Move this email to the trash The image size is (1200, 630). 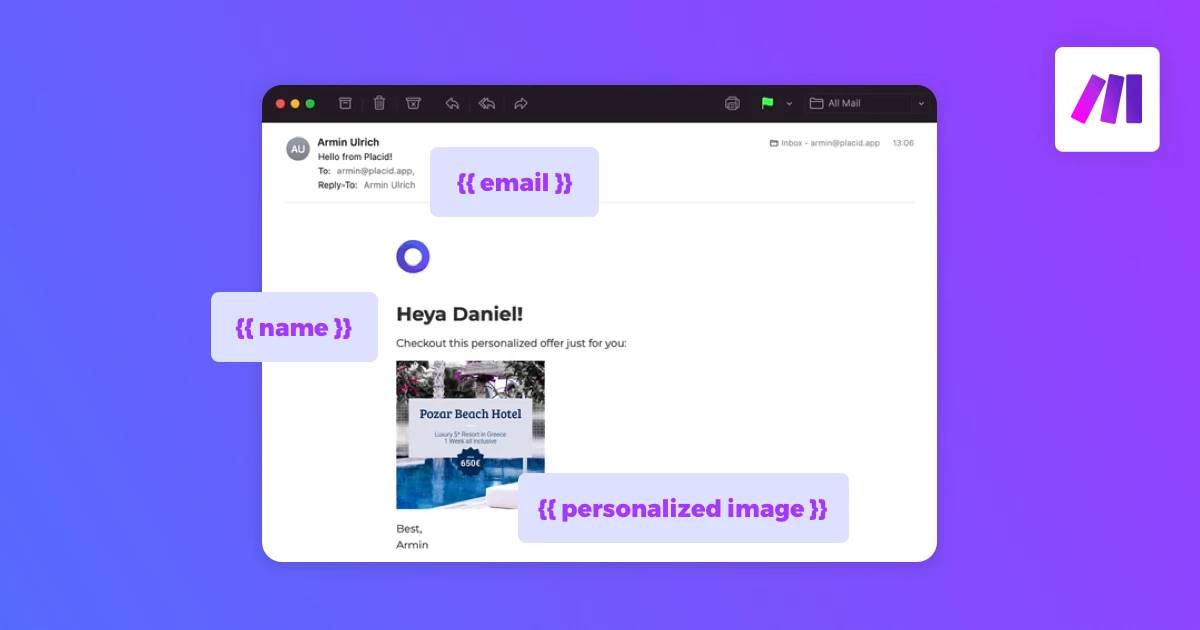[379, 103]
